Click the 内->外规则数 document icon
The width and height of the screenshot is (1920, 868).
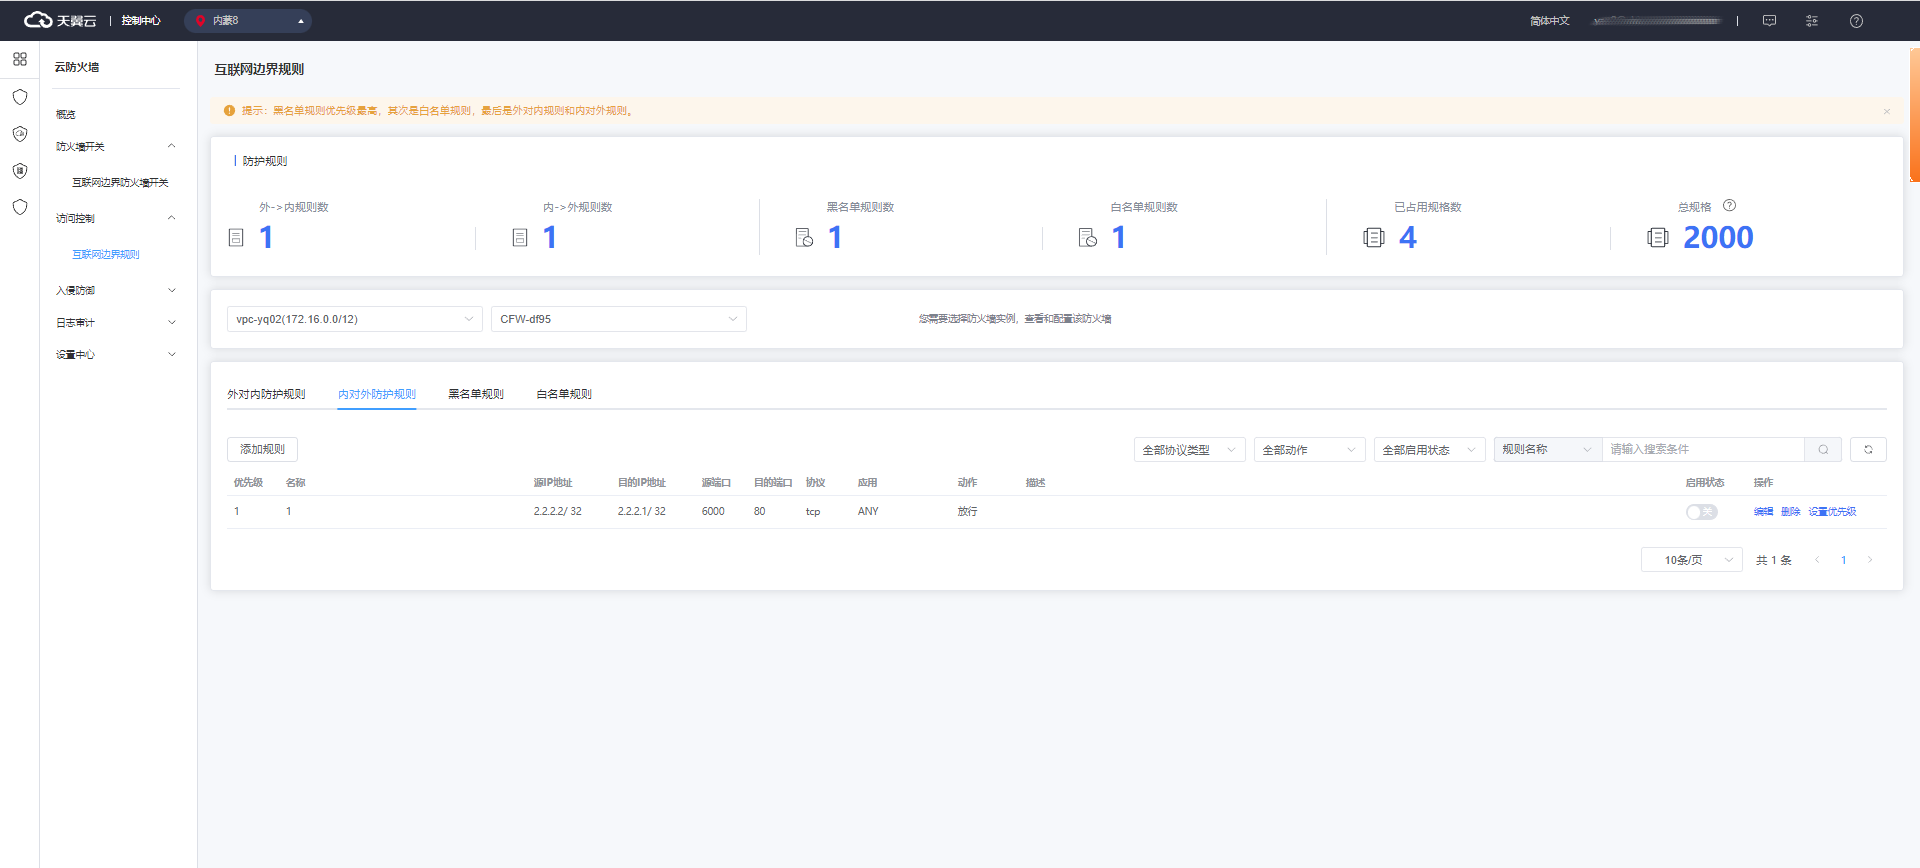coord(520,238)
